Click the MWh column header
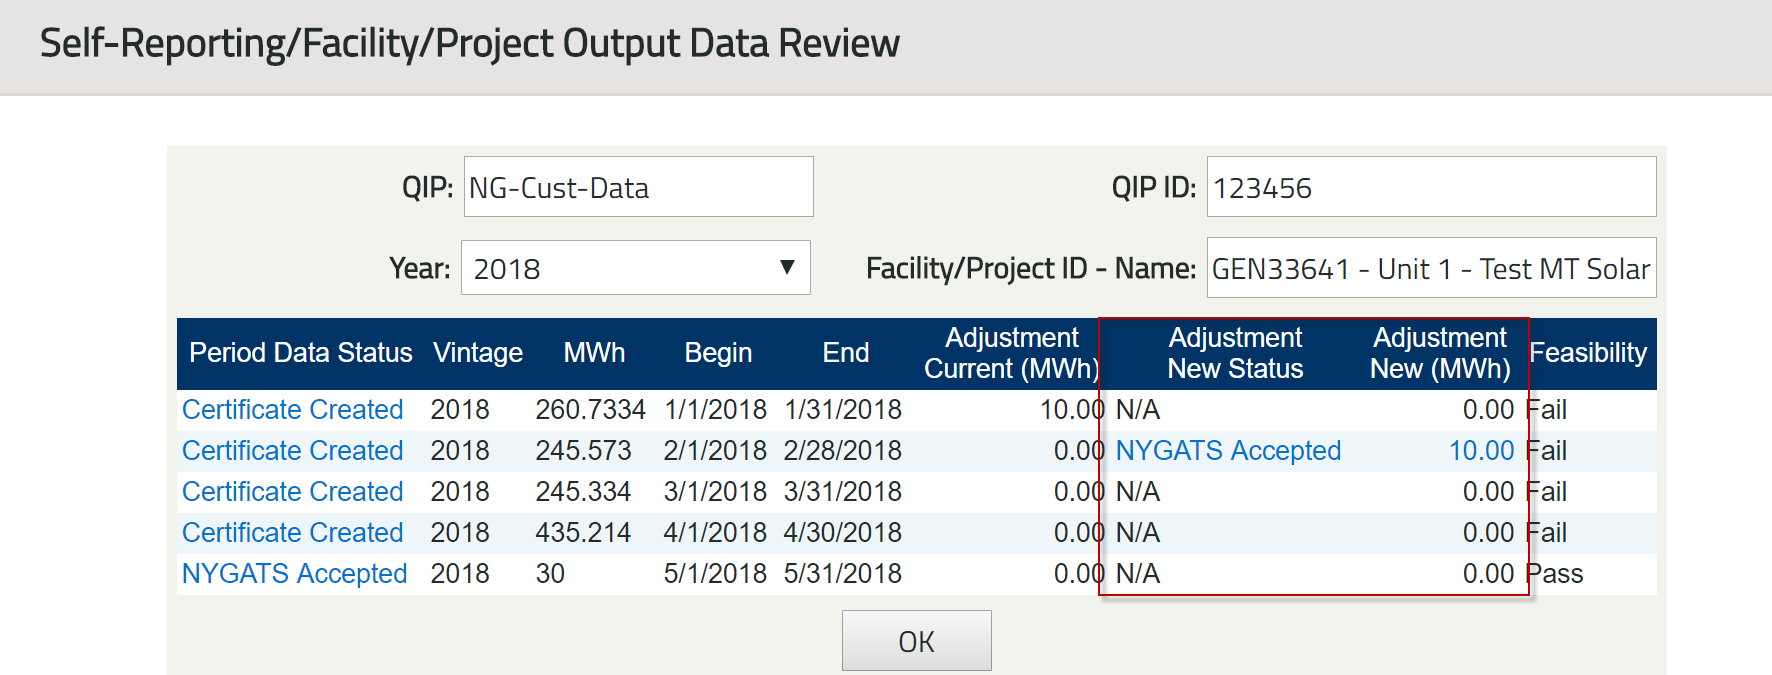The width and height of the screenshot is (1772, 675). [594, 353]
